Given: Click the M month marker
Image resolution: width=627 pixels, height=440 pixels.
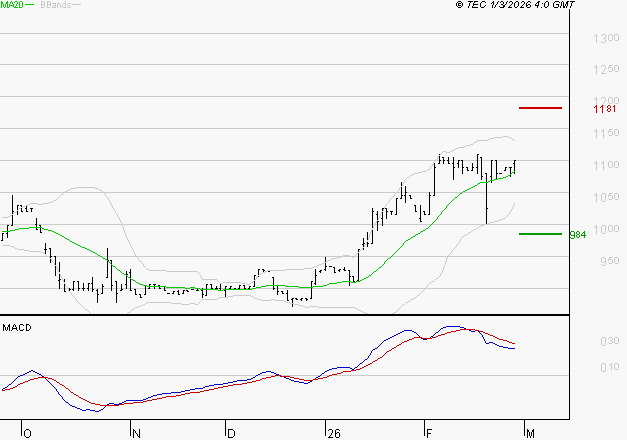Looking at the screenshot, I should (530, 434).
